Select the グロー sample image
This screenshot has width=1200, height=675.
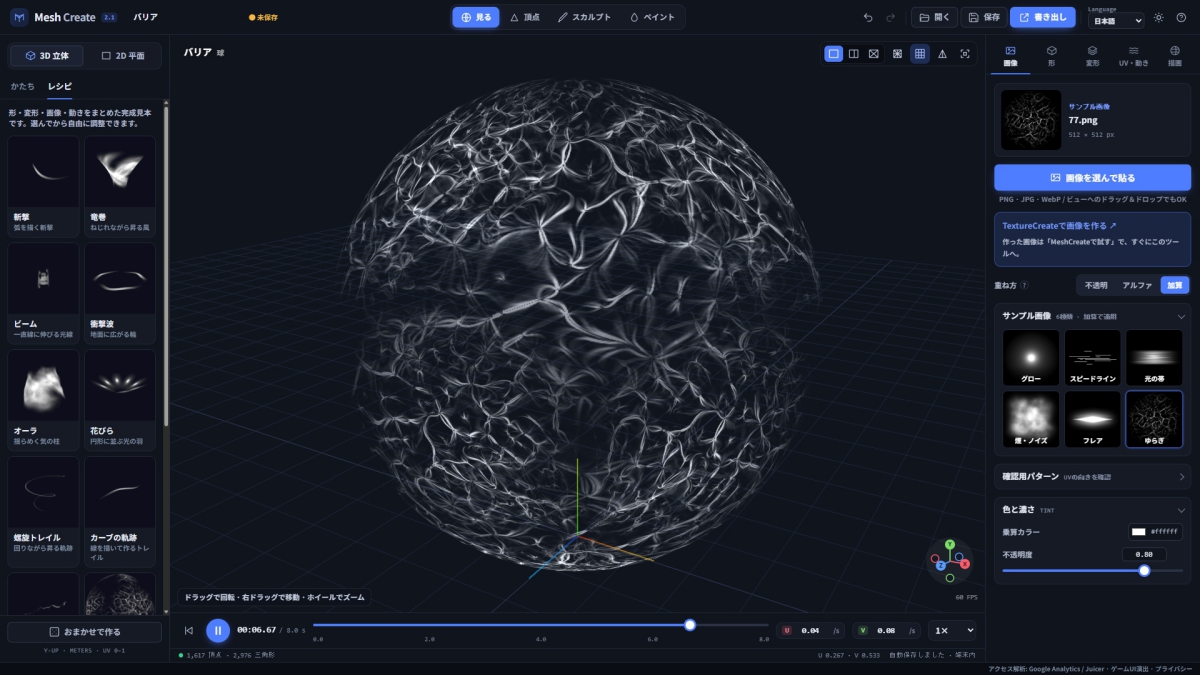point(1031,358)
